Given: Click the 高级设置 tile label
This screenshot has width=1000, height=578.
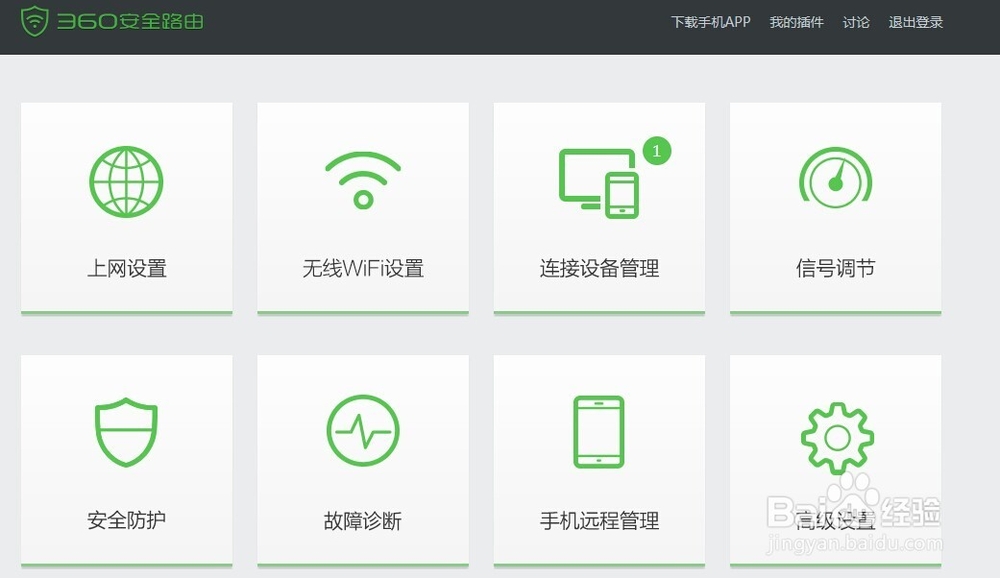Looking at the screenshot, I should [835, 520].
